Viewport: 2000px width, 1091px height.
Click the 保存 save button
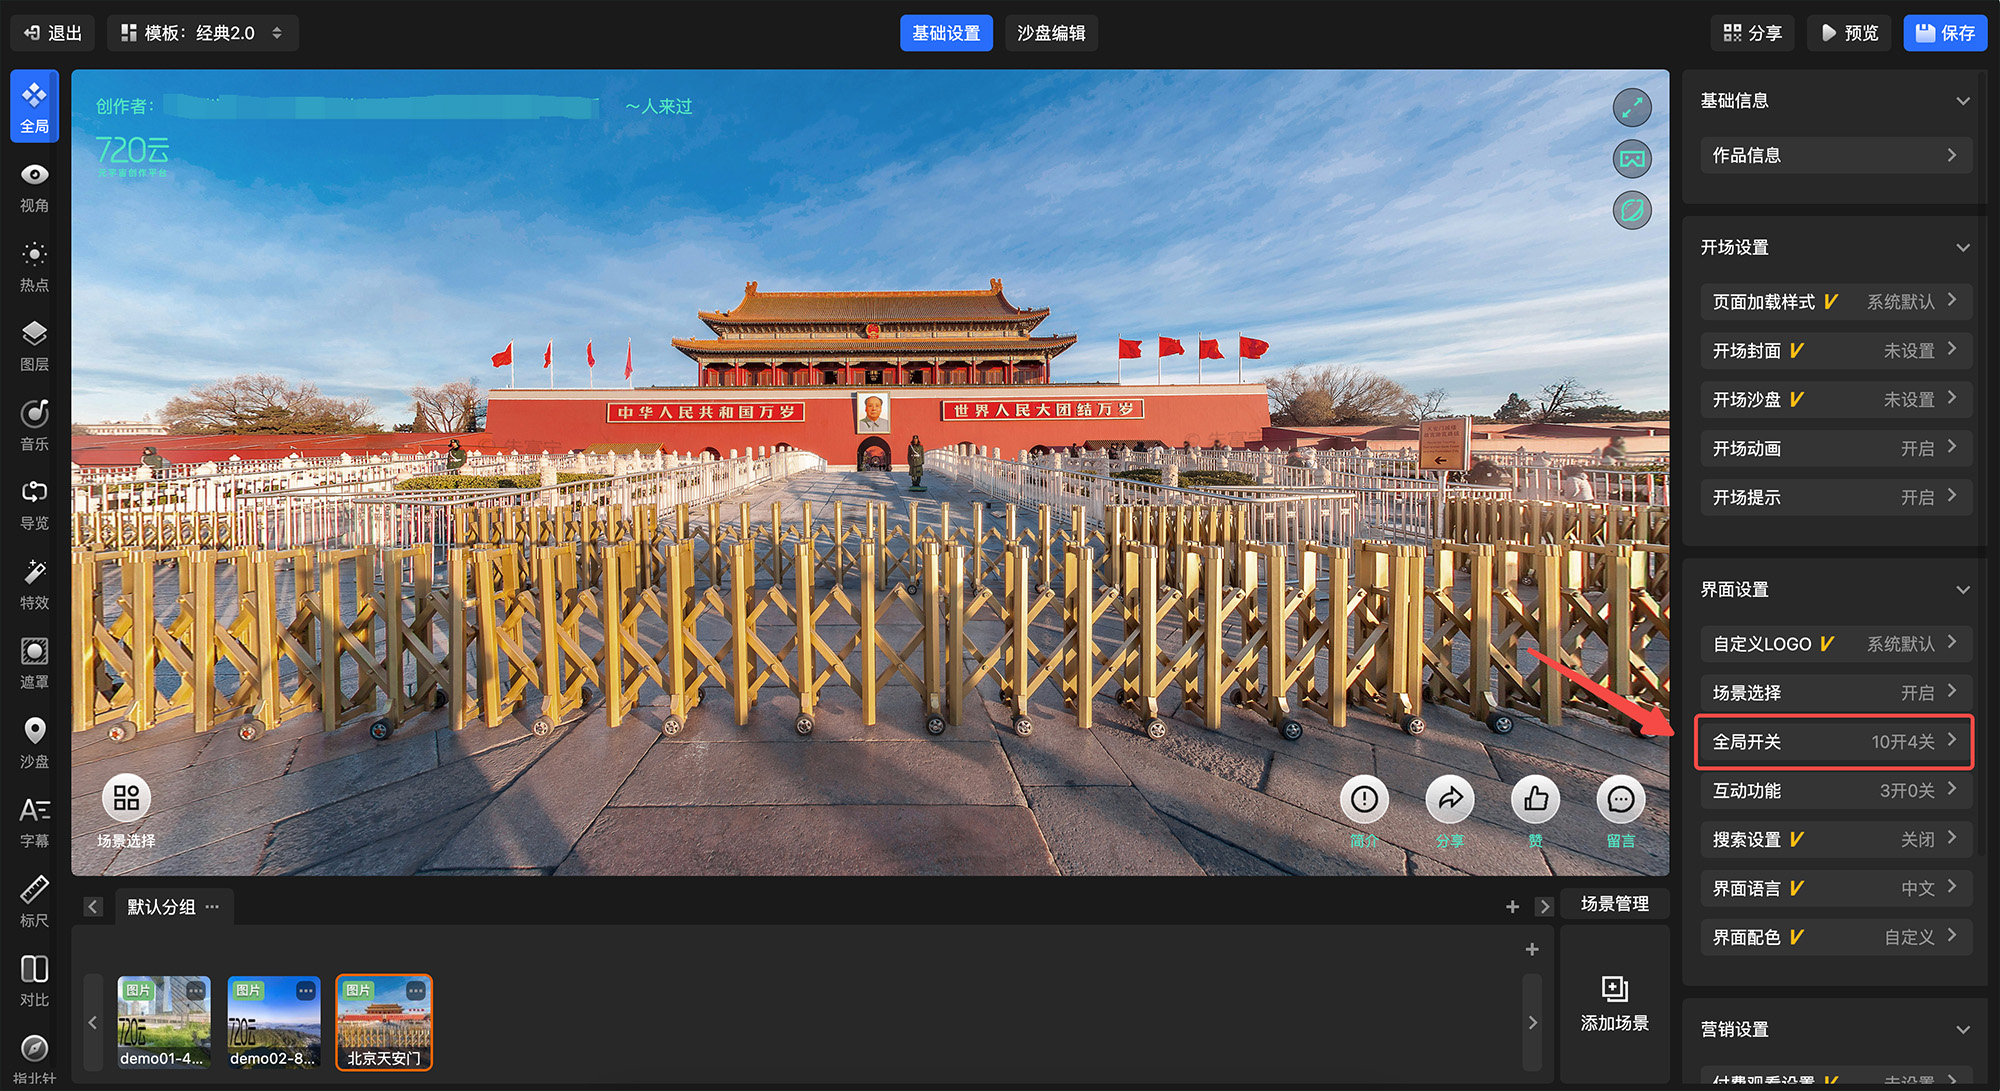(1944, 33)
